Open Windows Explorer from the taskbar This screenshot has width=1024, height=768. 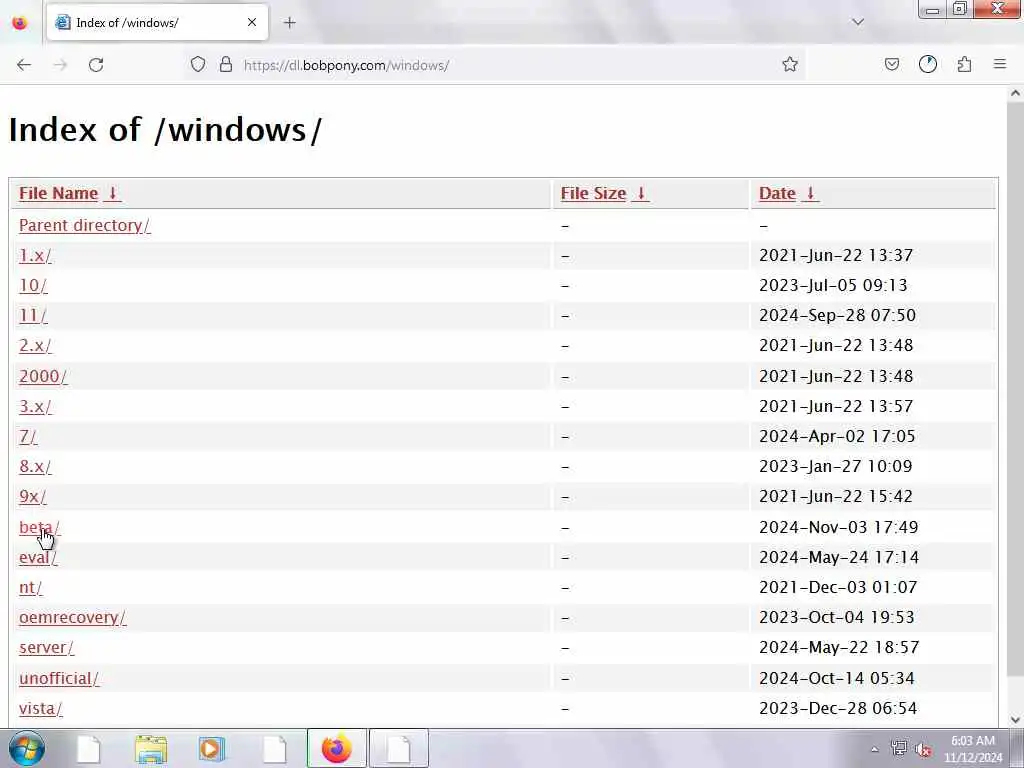pyautogui.click(x=151, y=748)
